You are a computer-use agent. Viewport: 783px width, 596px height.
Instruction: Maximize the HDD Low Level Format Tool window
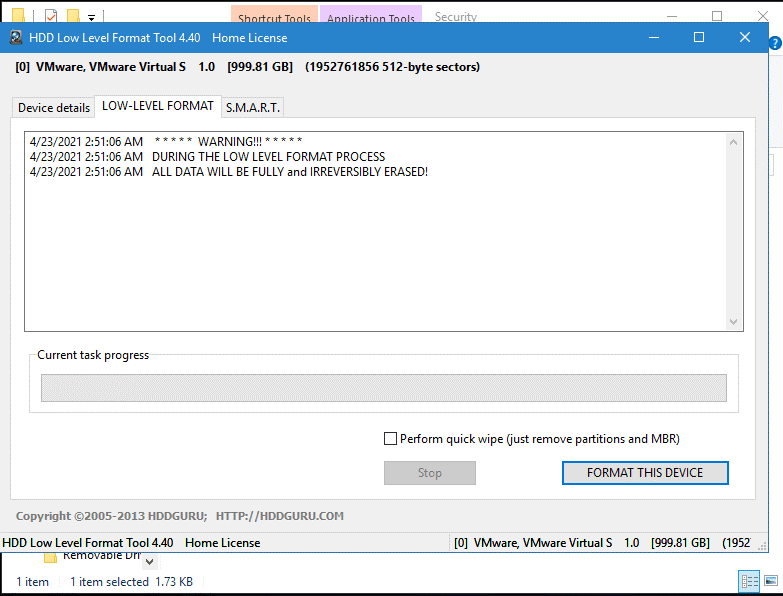[699, 37]
